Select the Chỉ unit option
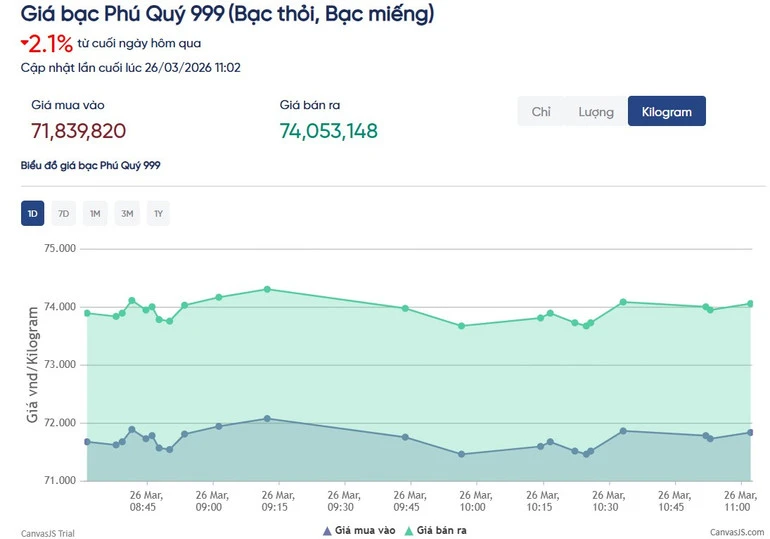 [541, 111]
